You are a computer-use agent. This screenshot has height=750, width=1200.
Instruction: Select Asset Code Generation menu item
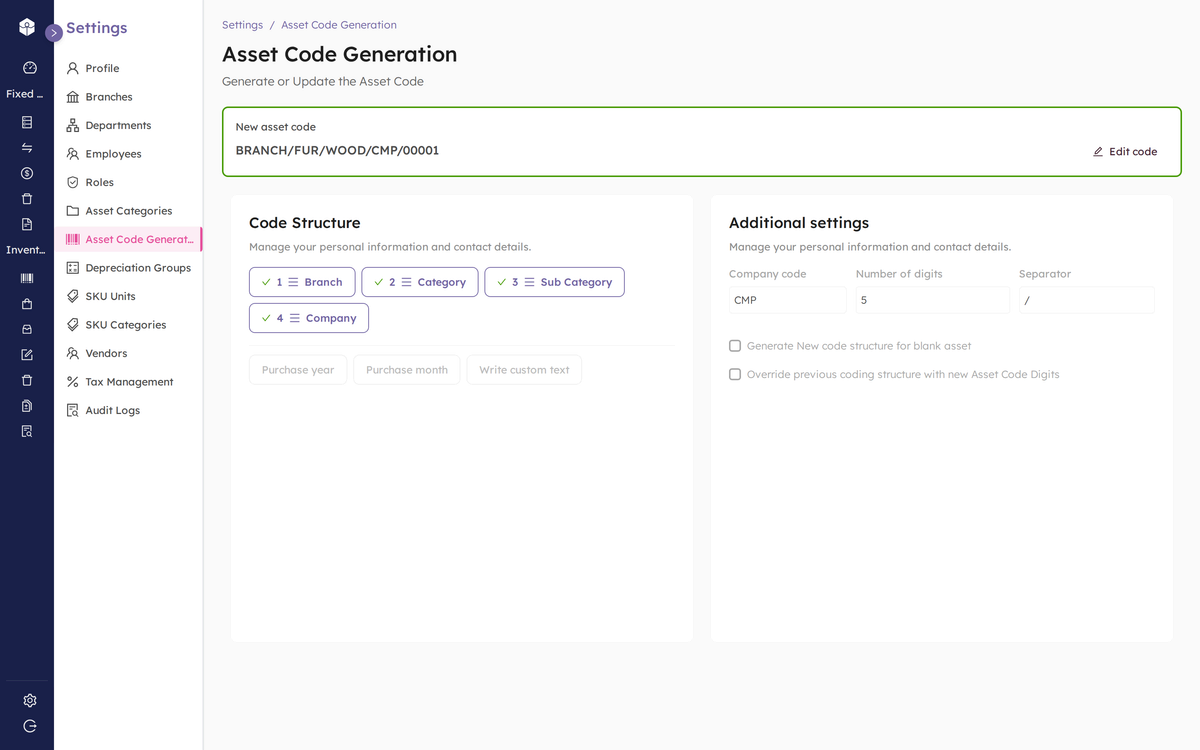[128, 240]
